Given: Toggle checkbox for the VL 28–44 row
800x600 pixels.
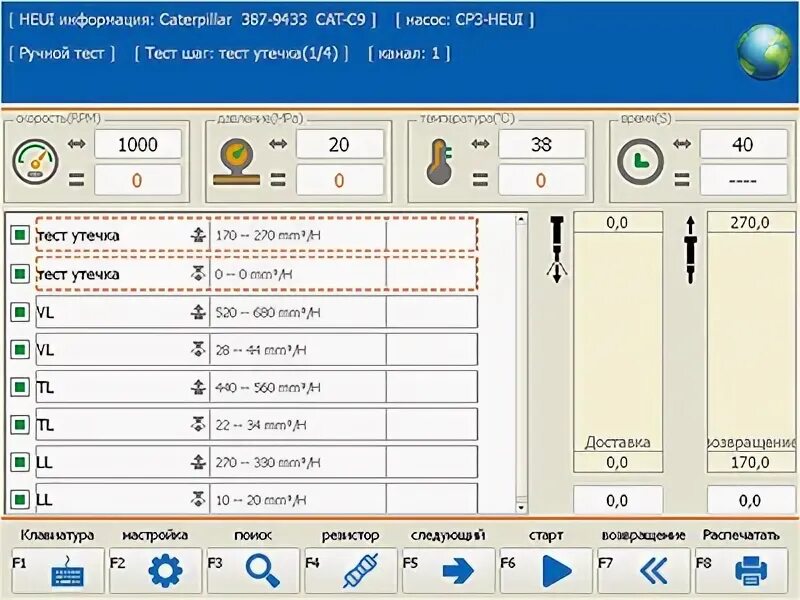Looking at the screenshot, I should 20,349.
